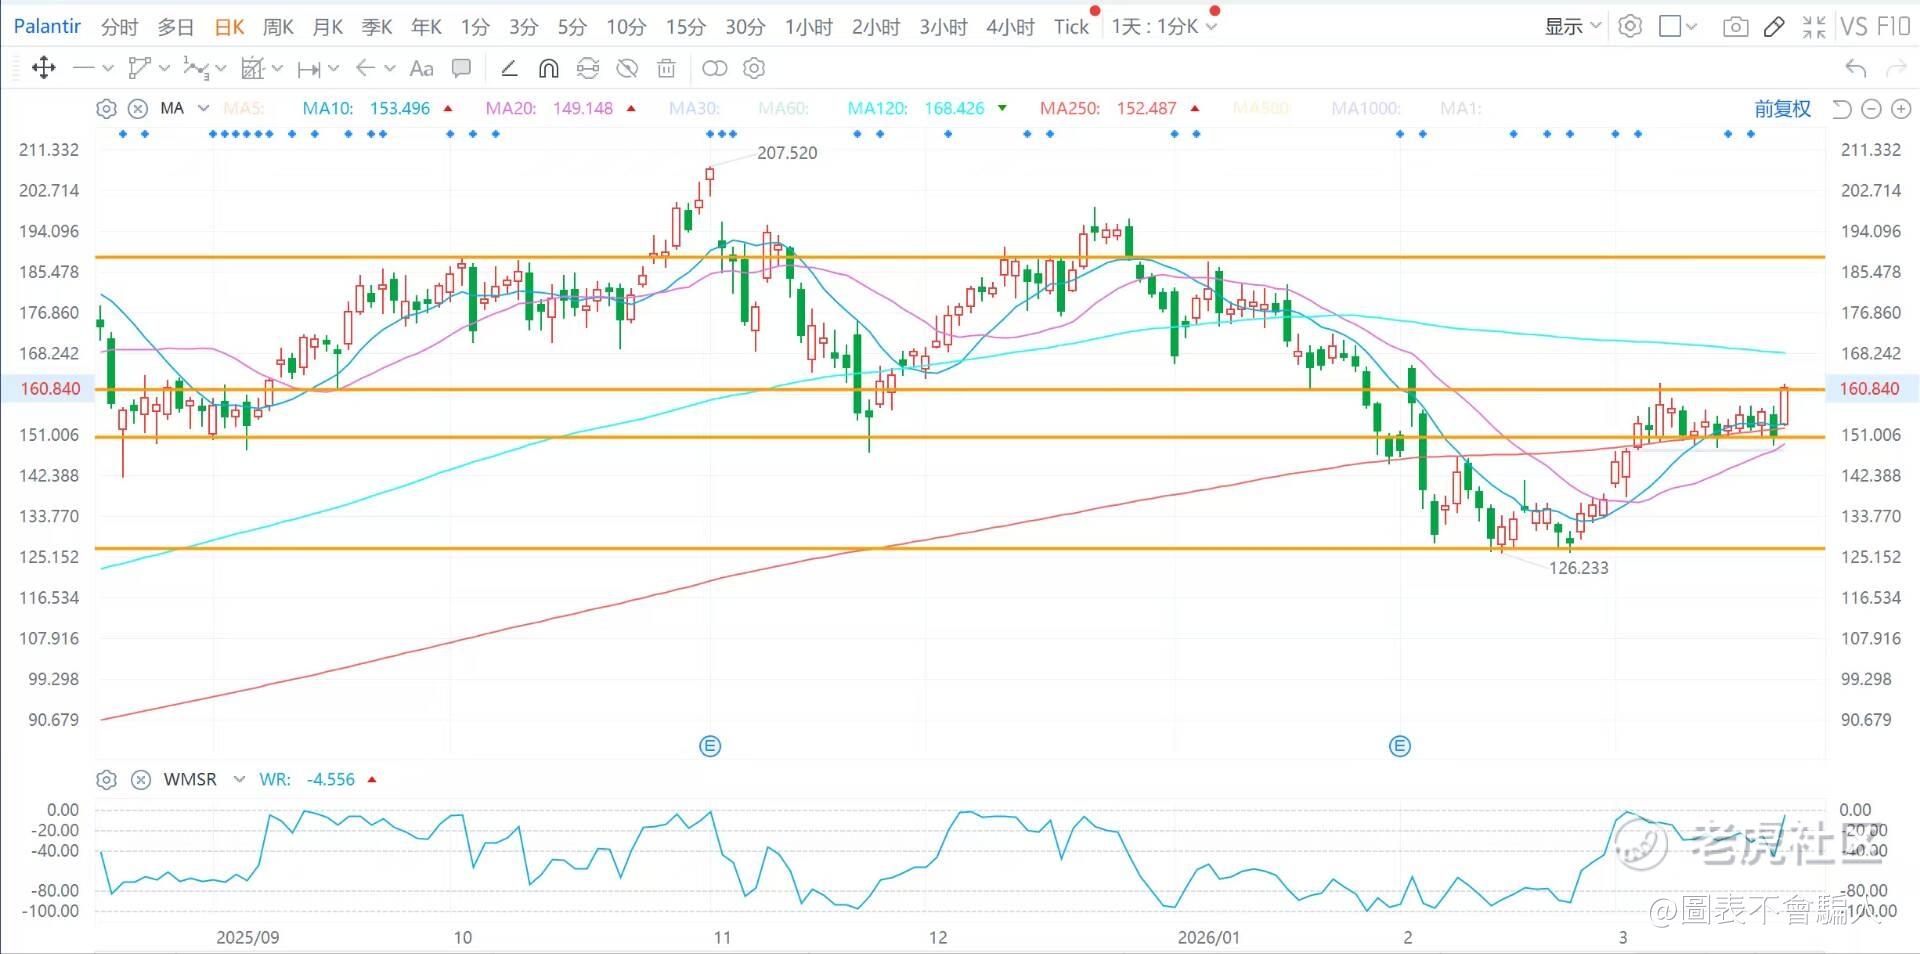
Task: Expand the wave tool dropdown arrow
Action: pos(221,68)
